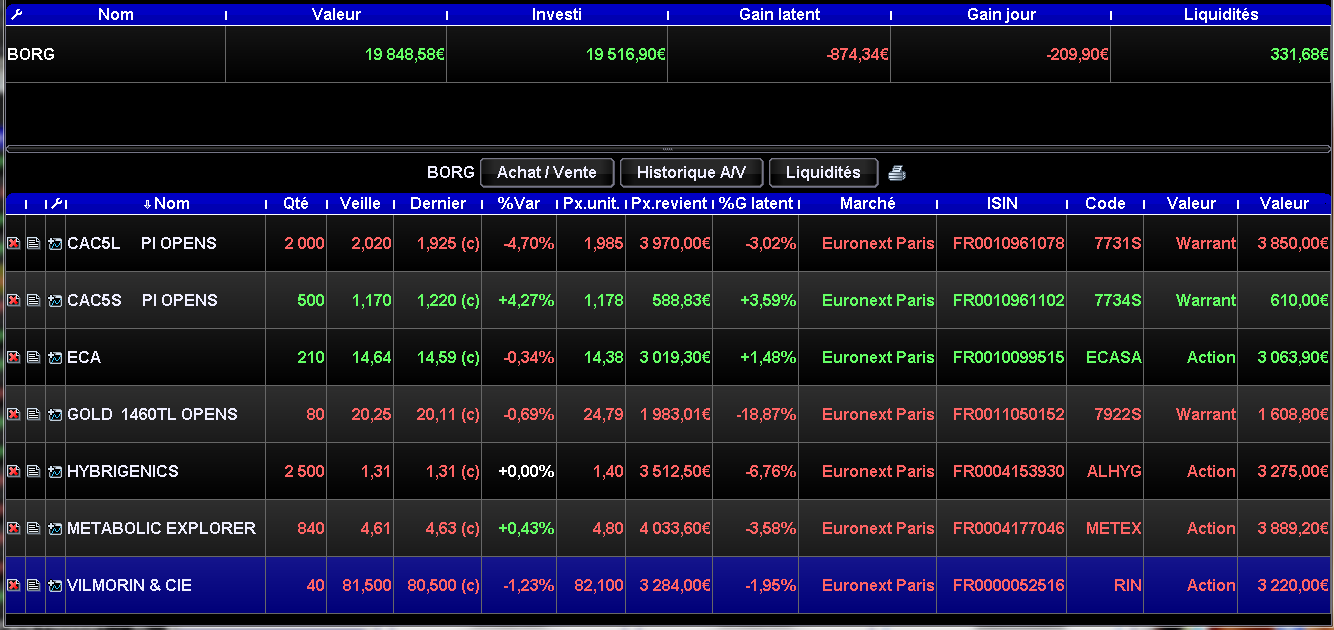The width and height of the screenshot is (1334, 630).
Task: Show the chart for METABOLIC EXPLORER
Action: pos(55,528)
